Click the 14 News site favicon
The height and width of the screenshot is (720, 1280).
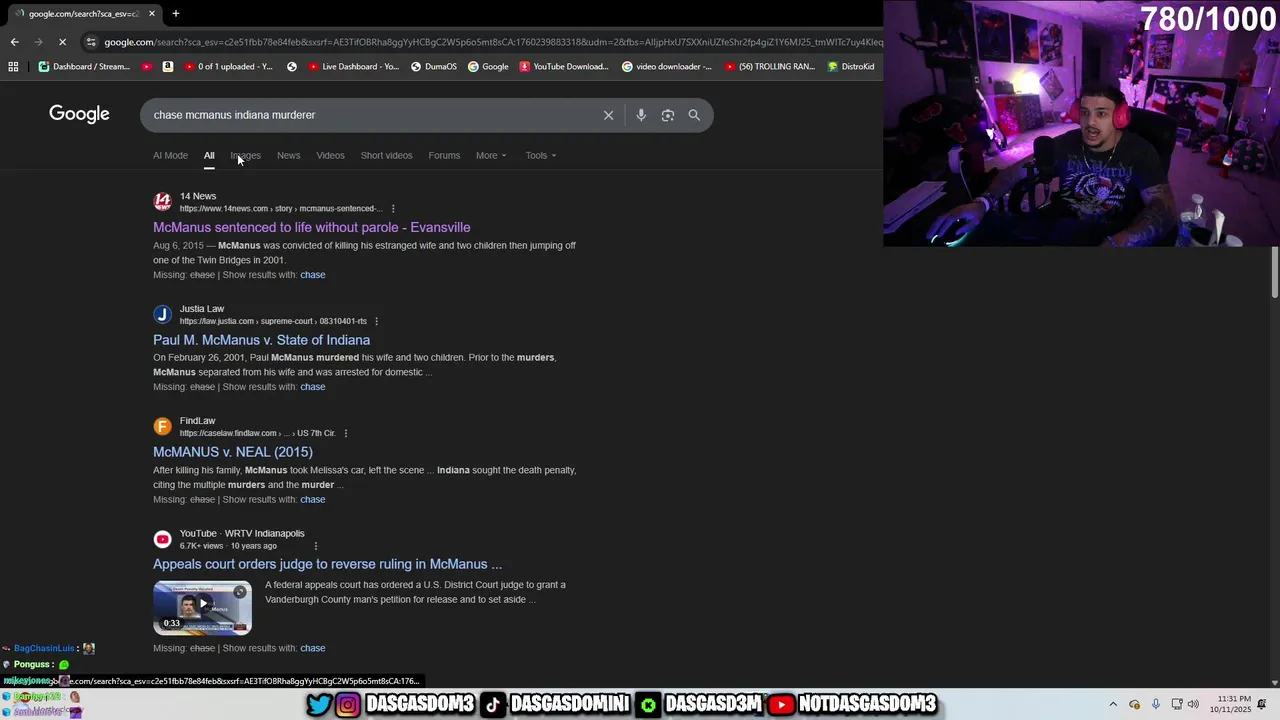[162, 202]
